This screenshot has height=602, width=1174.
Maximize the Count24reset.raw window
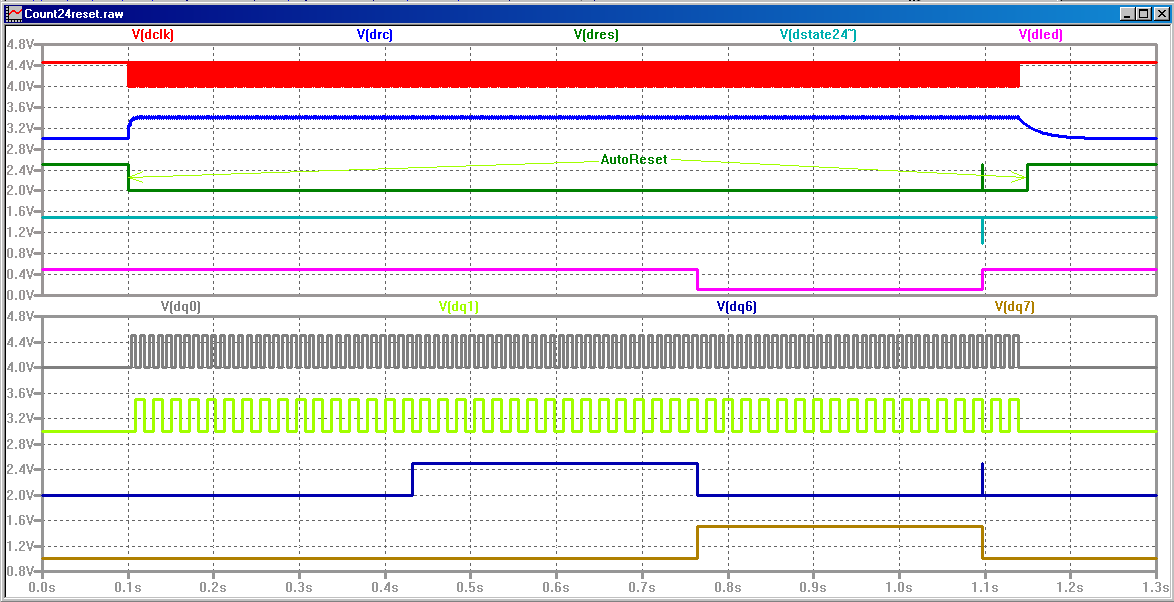1143,13
